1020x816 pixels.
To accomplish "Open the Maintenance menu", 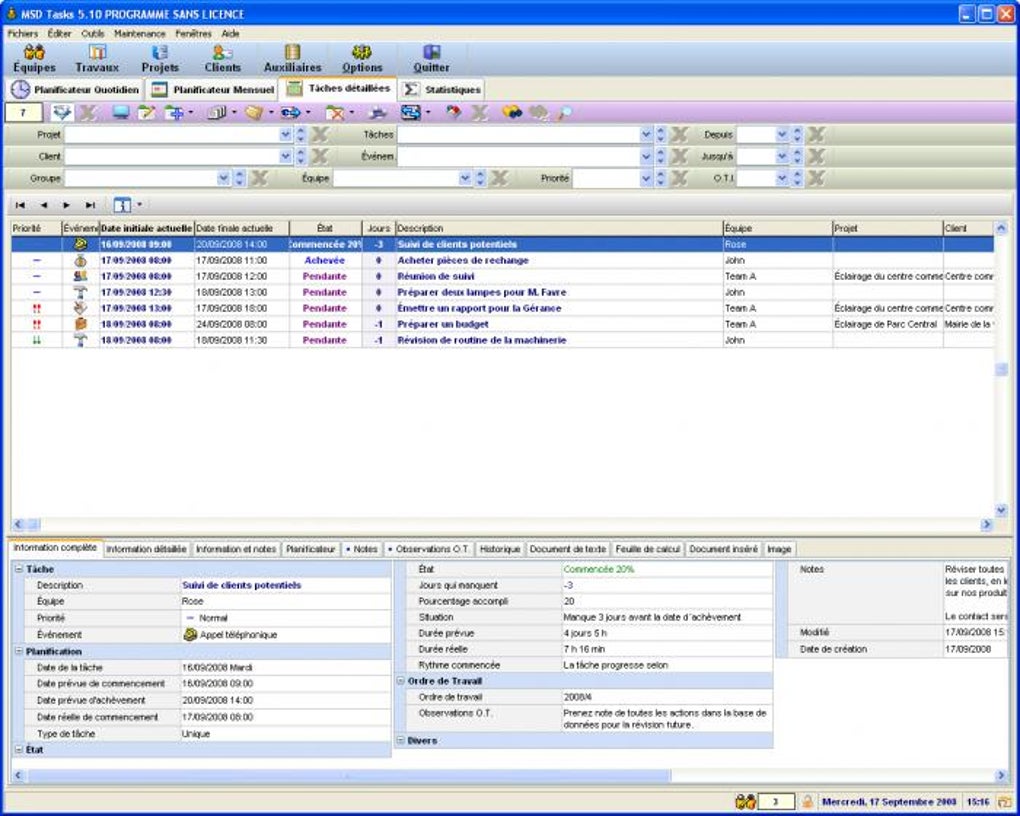I will tap(139, 33).
